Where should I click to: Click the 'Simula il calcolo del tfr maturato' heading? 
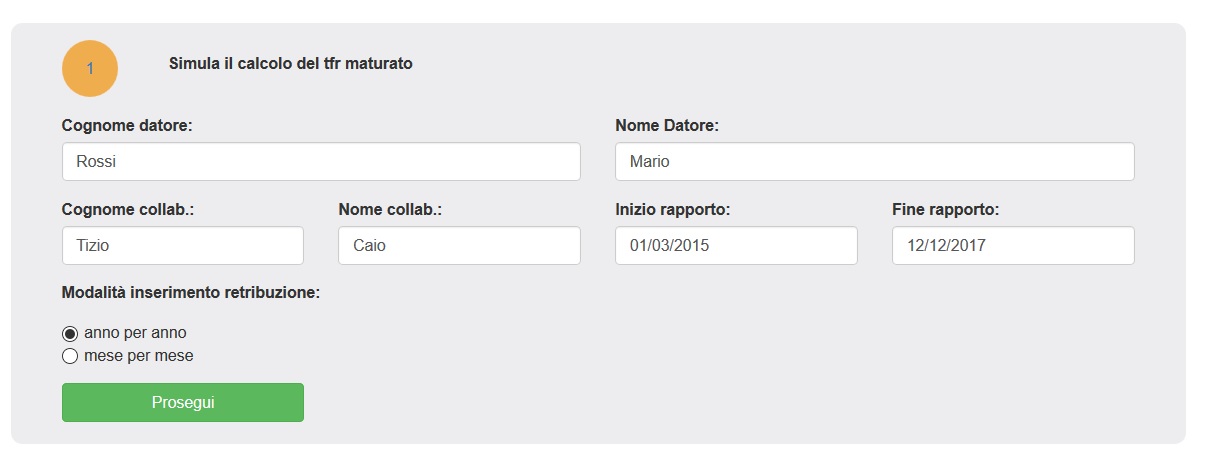tap(291, 64)
